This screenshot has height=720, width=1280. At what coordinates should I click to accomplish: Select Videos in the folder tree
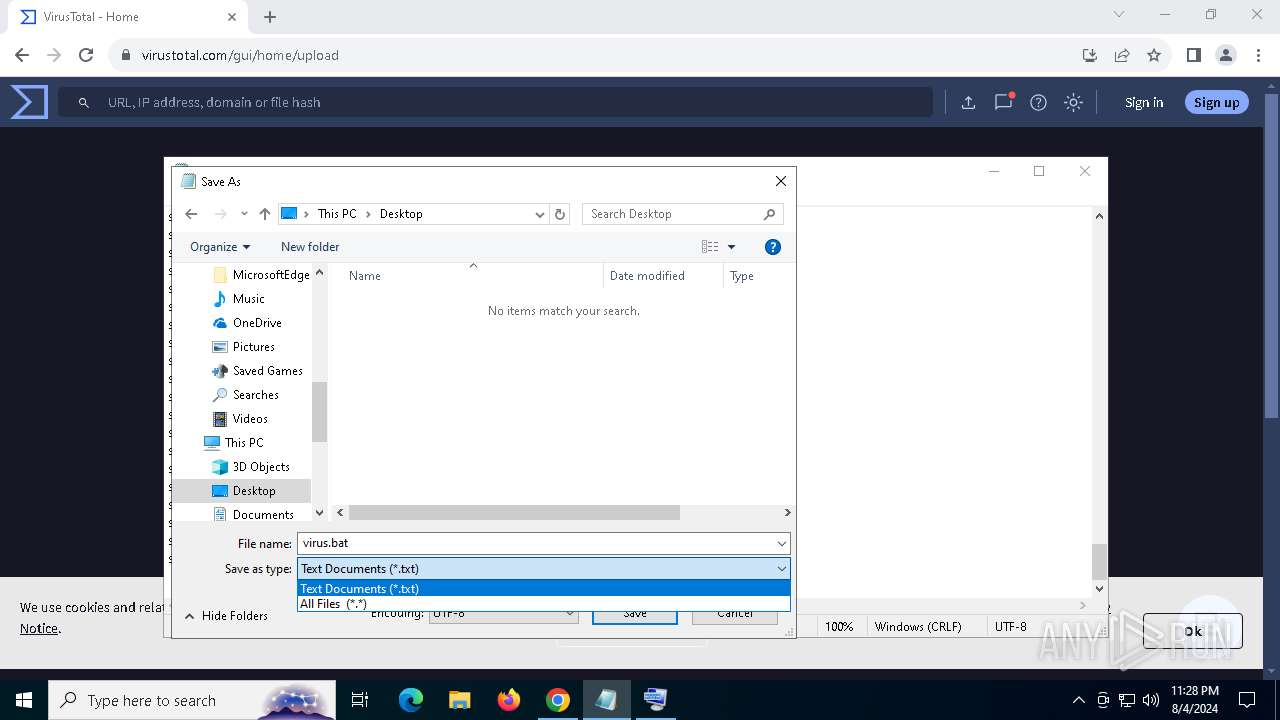[250, 419]
